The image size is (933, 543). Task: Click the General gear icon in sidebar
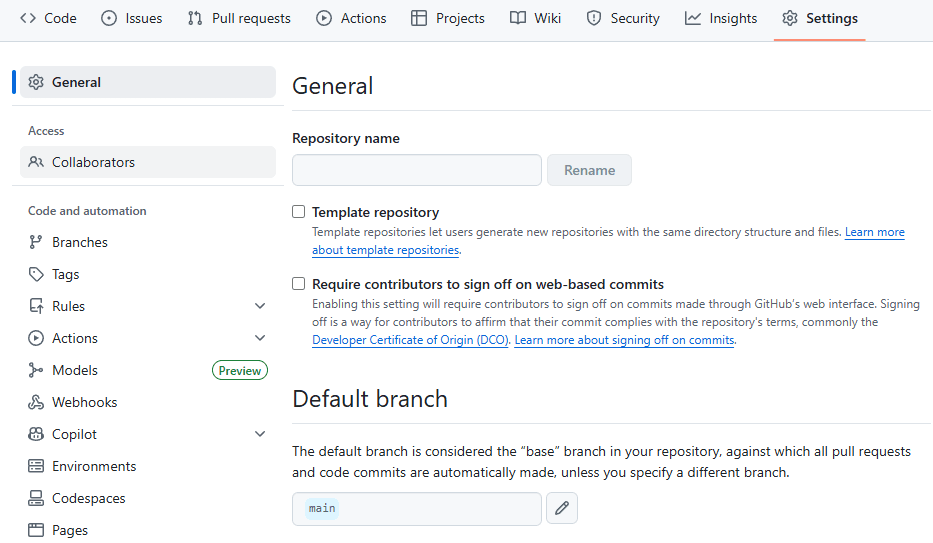36,82
